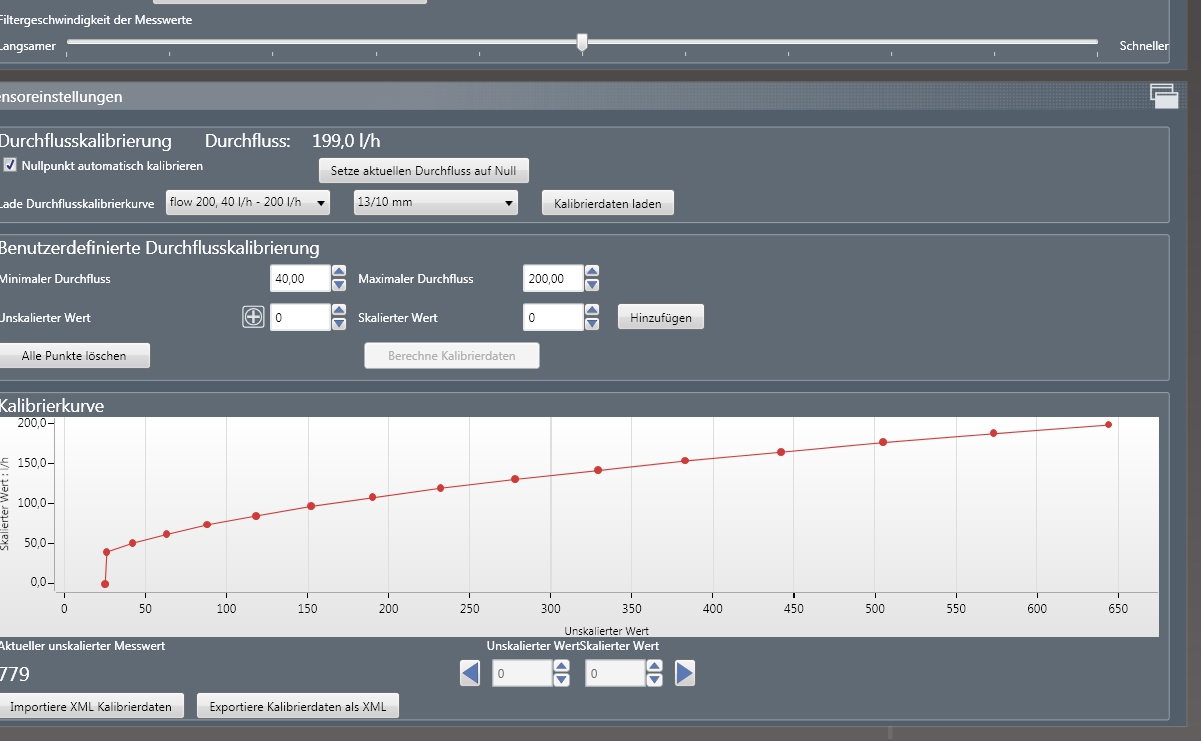Click Exportiere Kalibrierdaten als XML
The height and width of the screenshot is (741, 1201).
pyautogui.click(x=298, y=706)
